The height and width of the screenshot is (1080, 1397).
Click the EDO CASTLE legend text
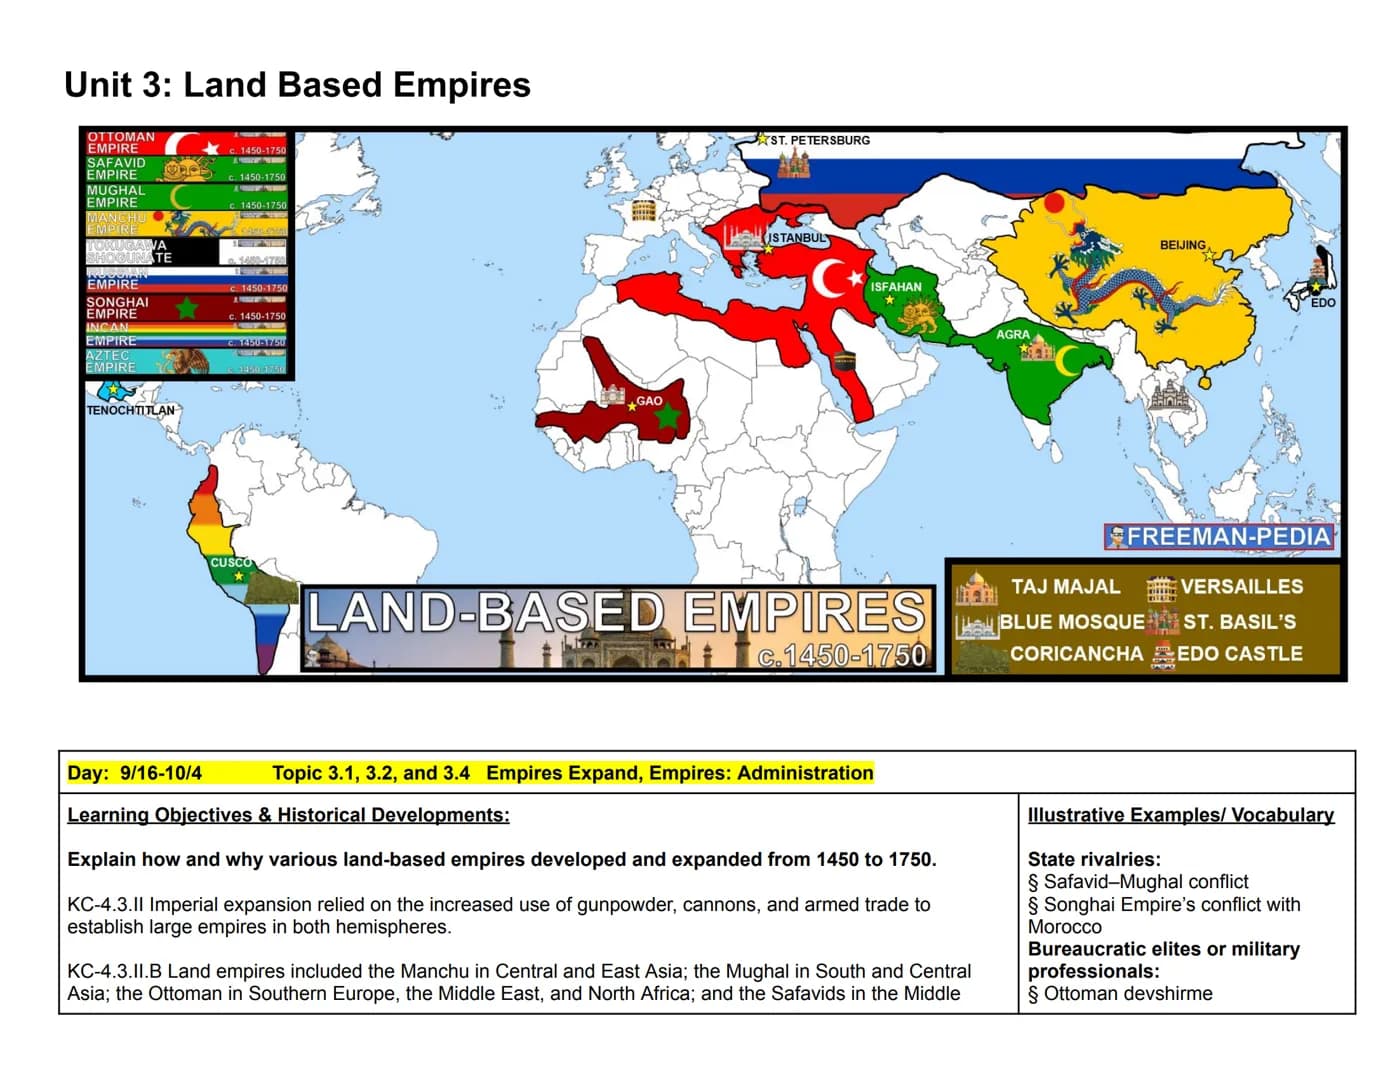(1240, 654)
